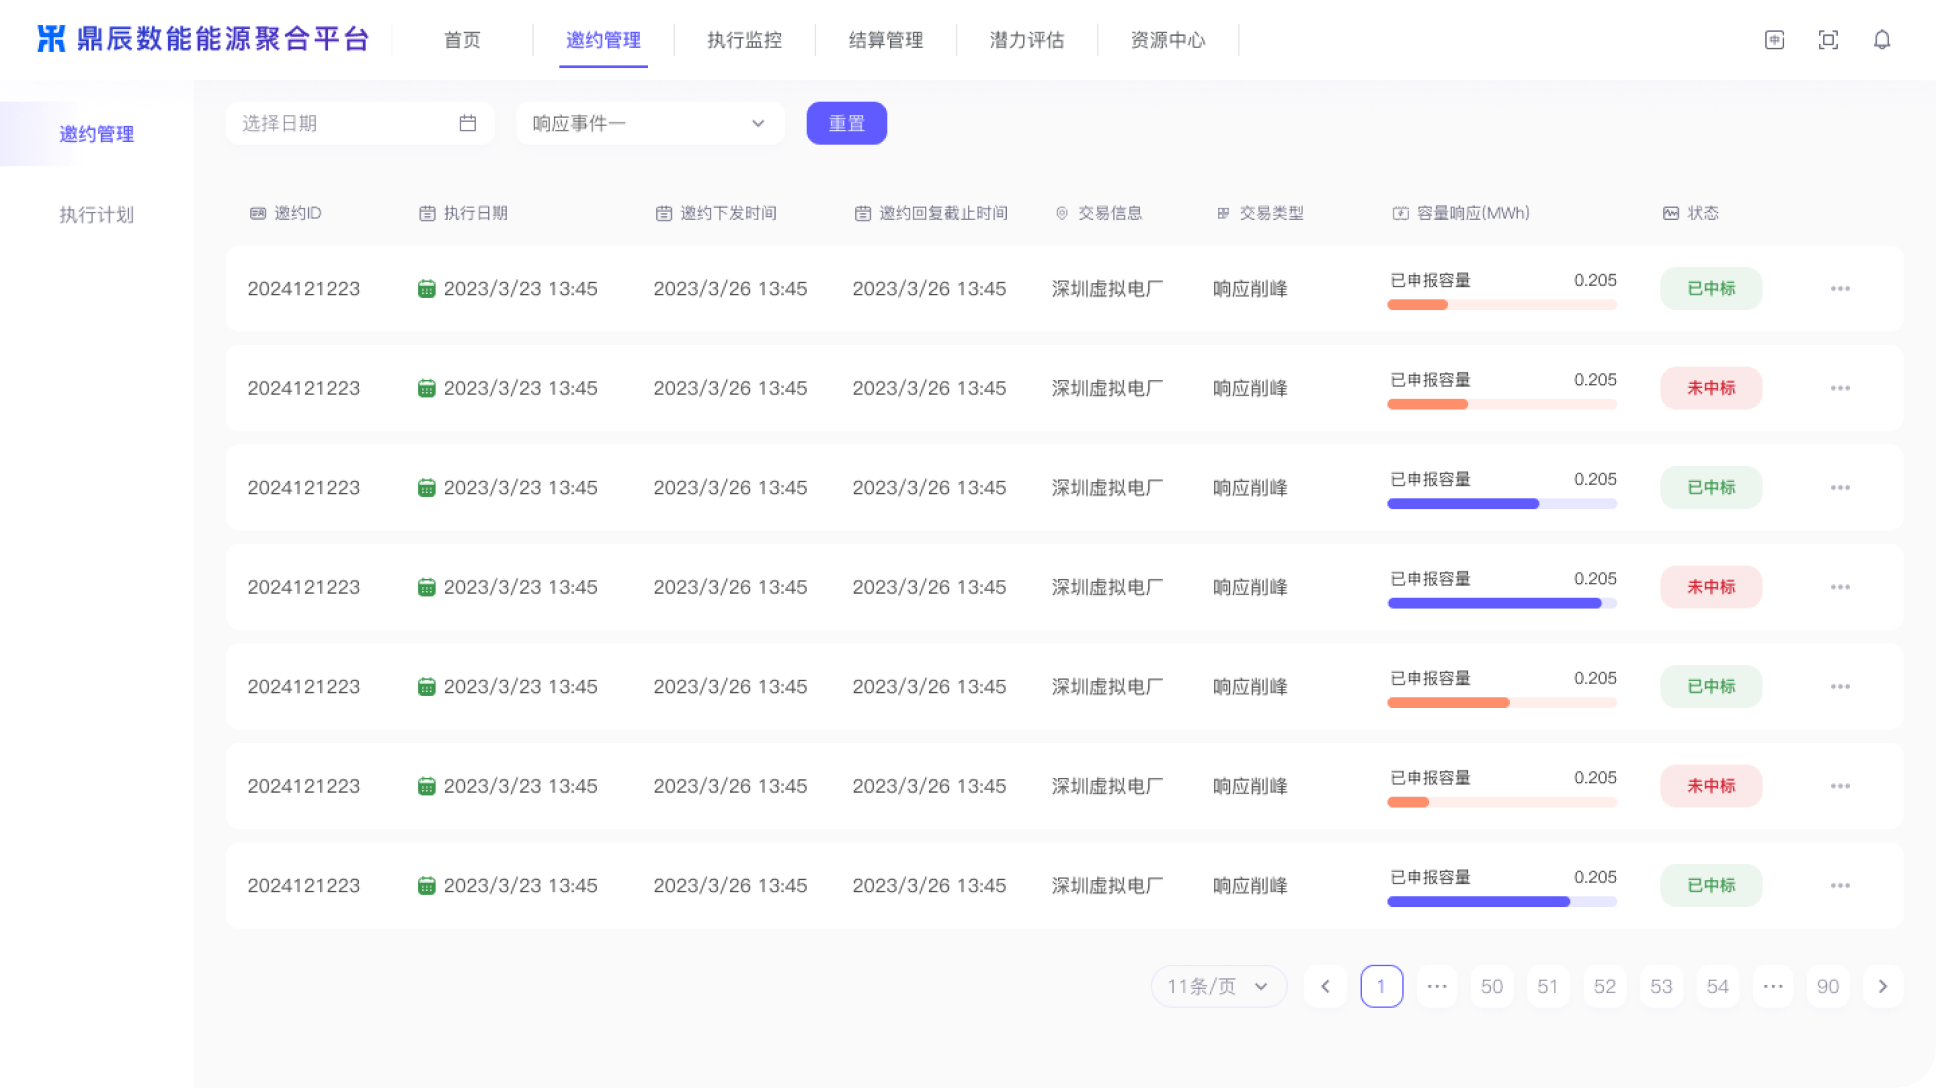Open the 潜力评估 tab
1936x1088 pixels.
[1027, 40]
